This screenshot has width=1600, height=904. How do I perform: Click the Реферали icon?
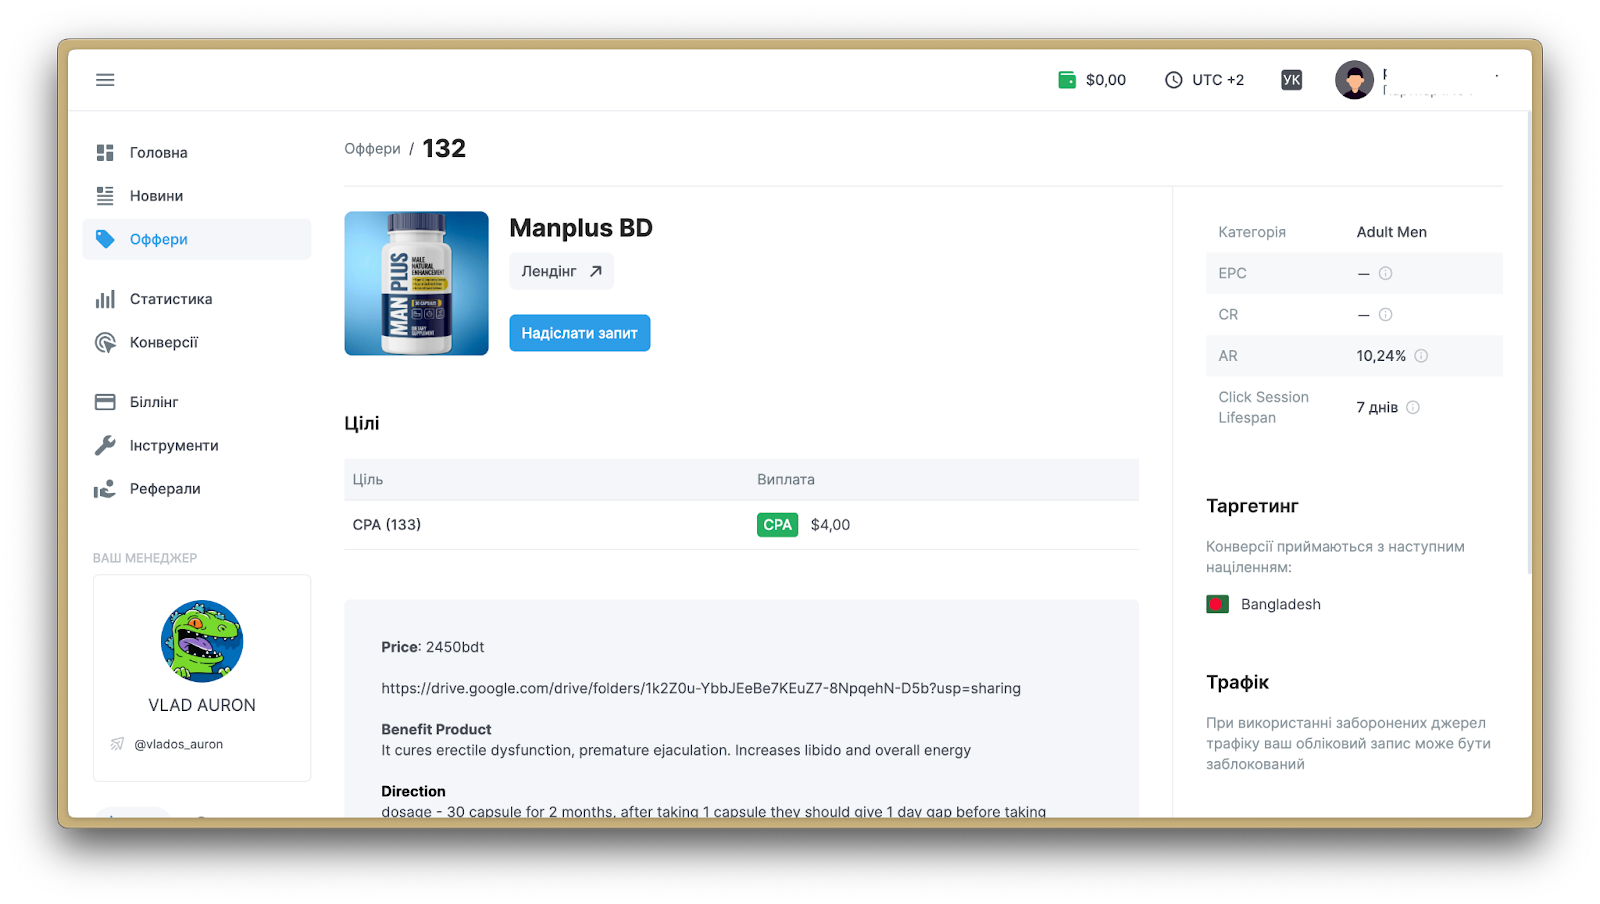click(105, 489)
